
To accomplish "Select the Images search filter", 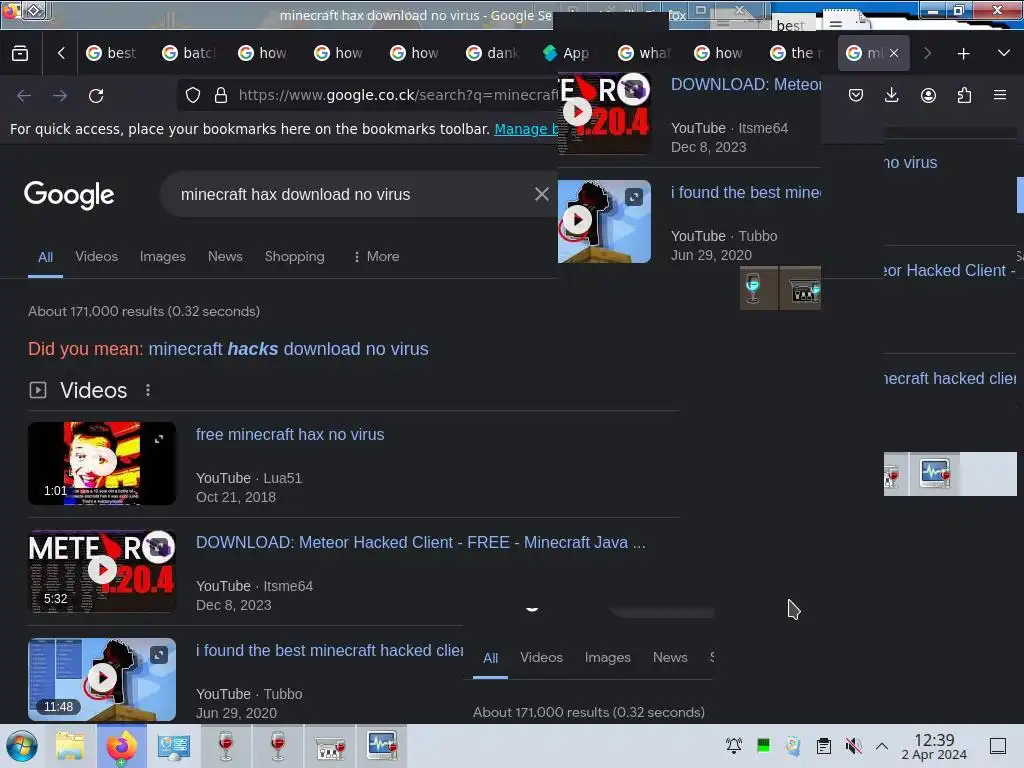I will [163, 257].
